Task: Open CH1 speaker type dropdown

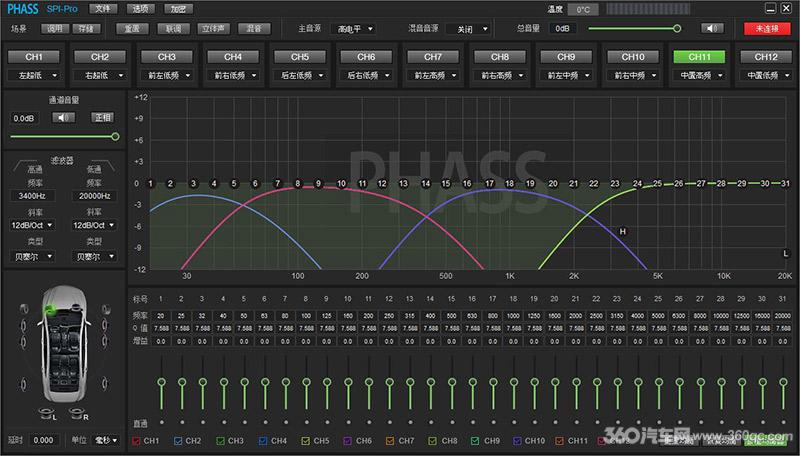Action: [34, 75]
